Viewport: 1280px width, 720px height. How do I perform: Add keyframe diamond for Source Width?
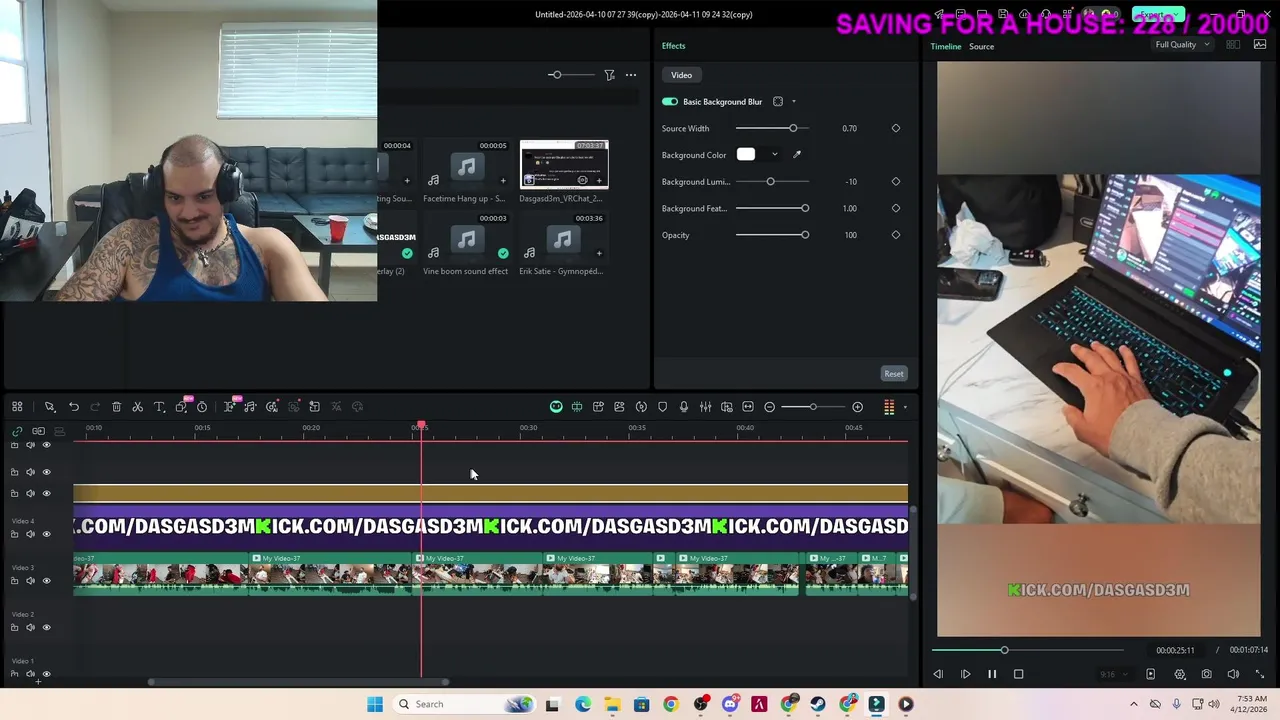(896, 128)
